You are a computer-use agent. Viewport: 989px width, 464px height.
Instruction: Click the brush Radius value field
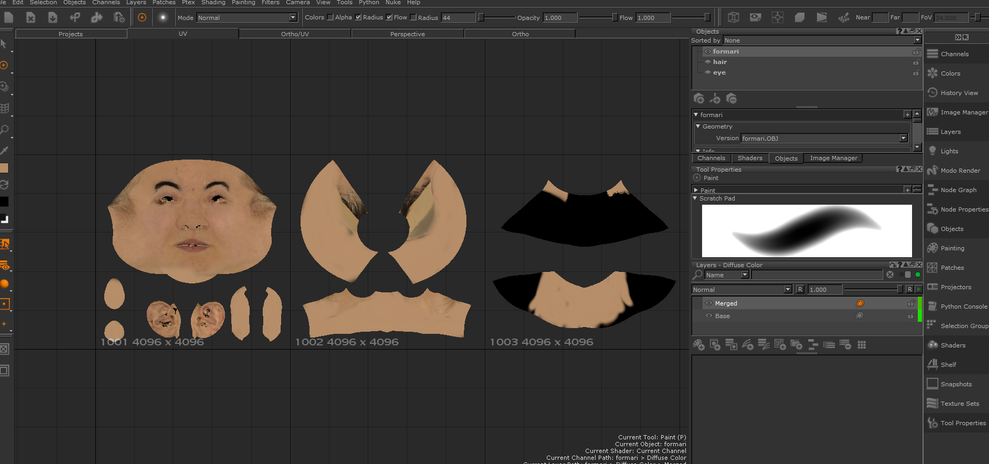(x=457, y=18)
